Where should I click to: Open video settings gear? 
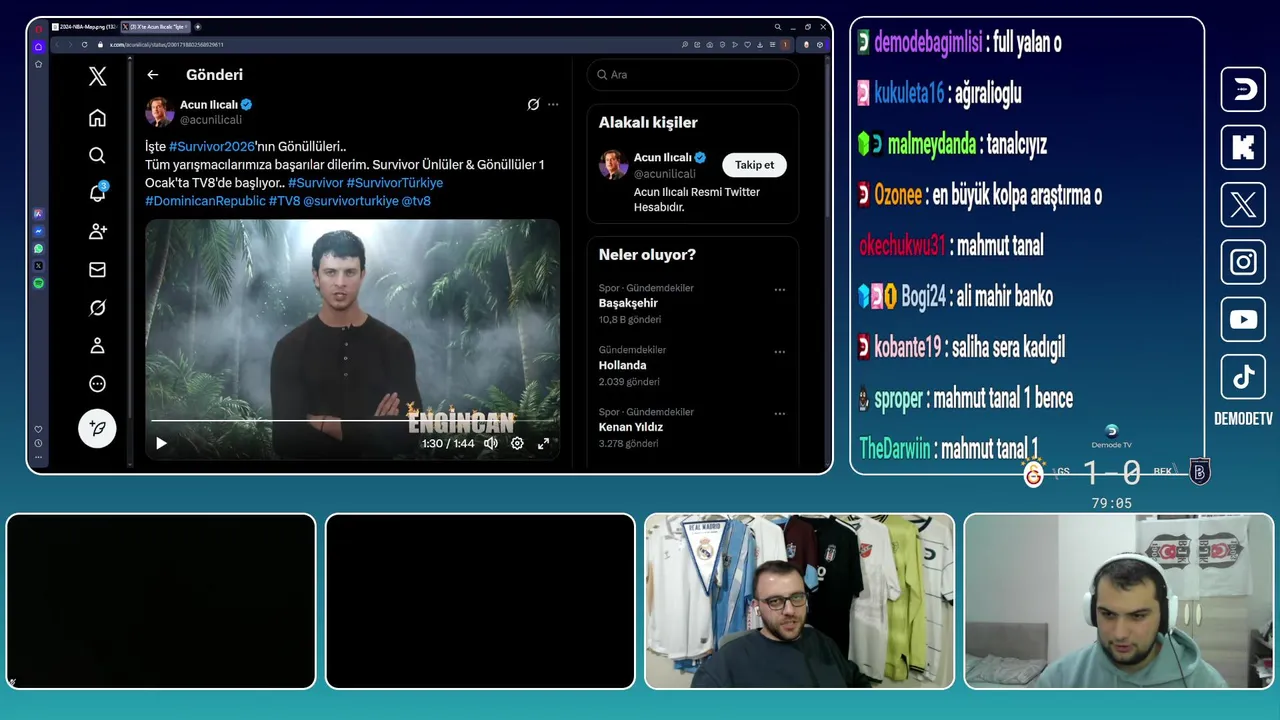[517, 443]
